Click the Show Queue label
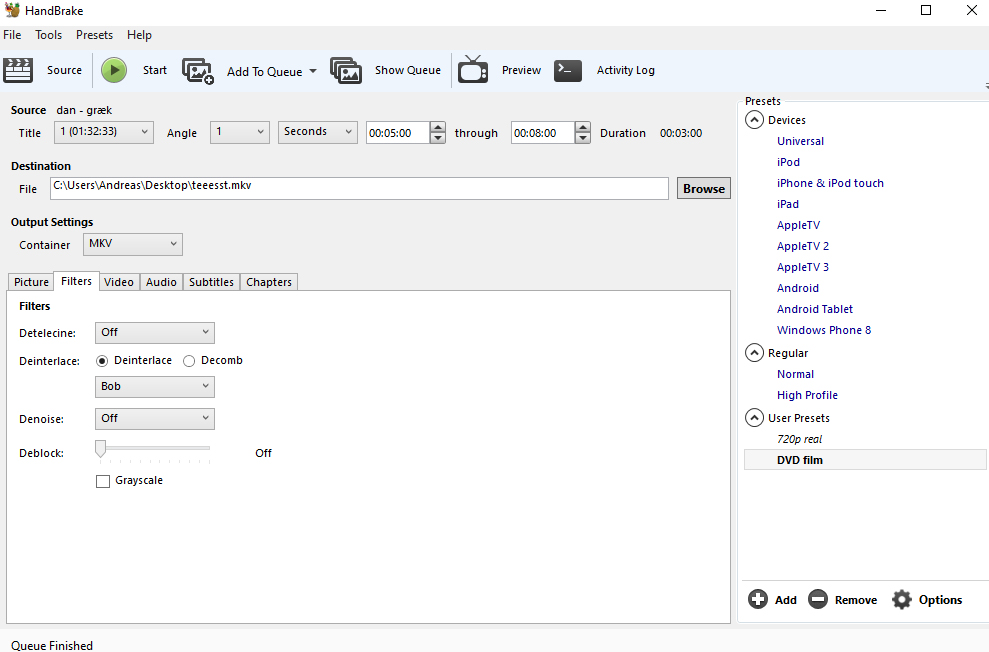The image size is (989, 652). [x=407, y=70]
